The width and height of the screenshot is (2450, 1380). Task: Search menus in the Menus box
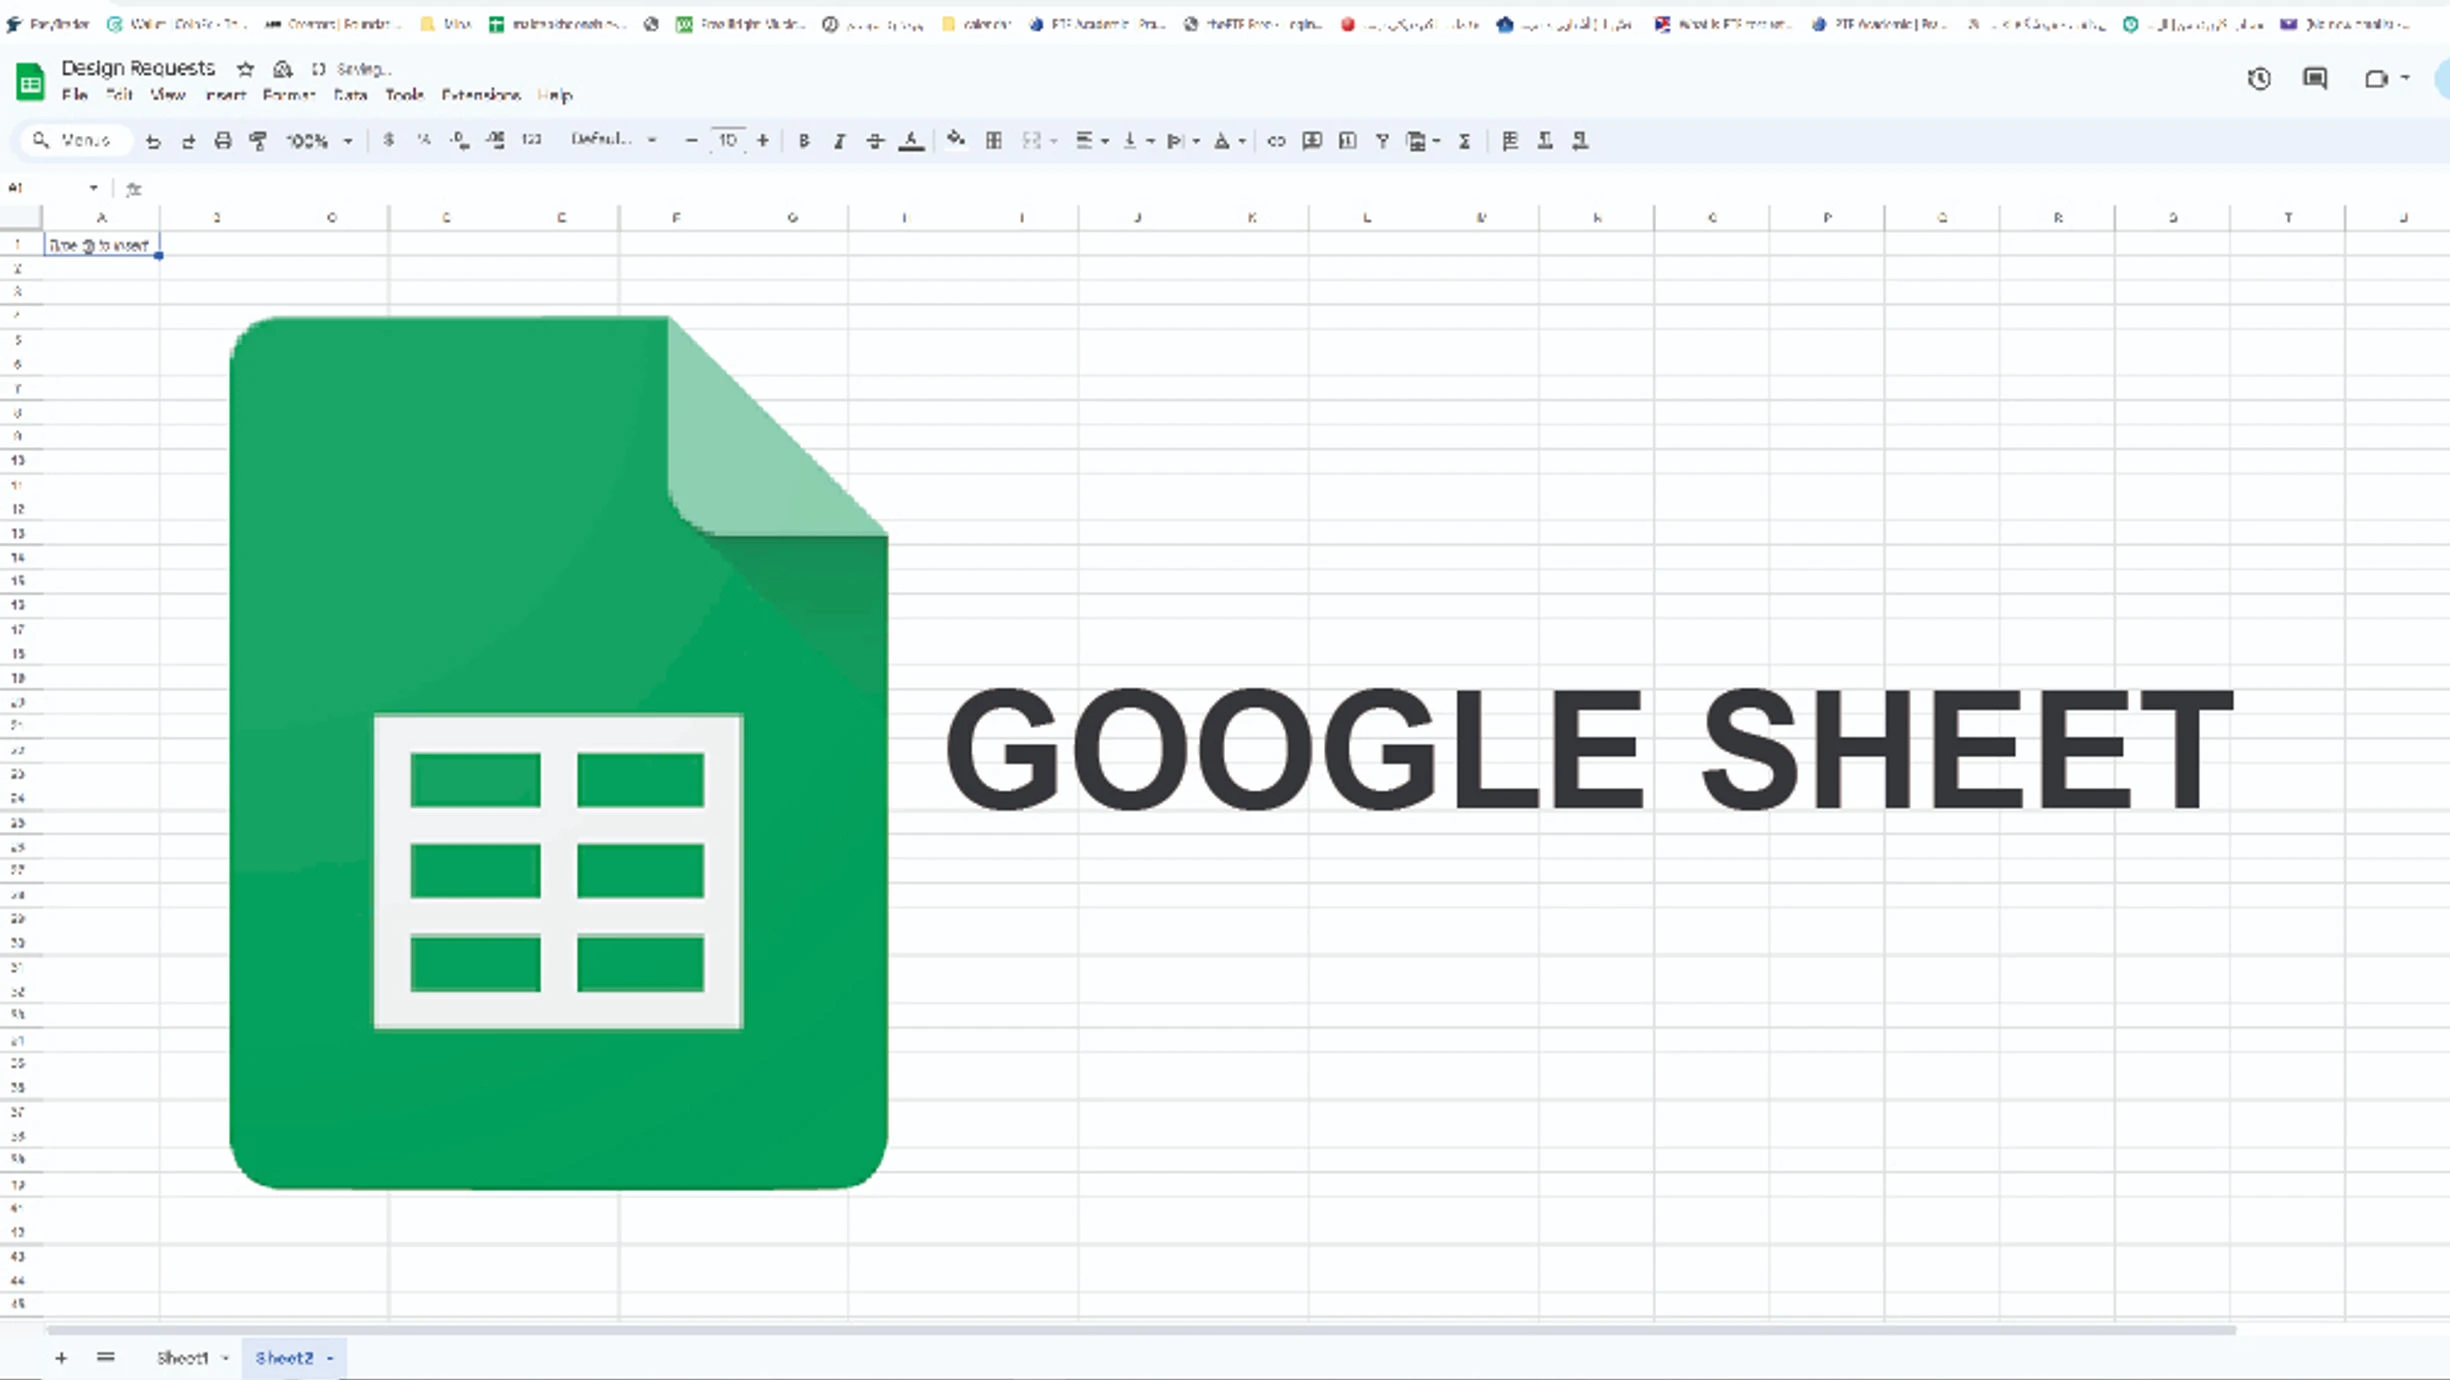coord(76,141)
